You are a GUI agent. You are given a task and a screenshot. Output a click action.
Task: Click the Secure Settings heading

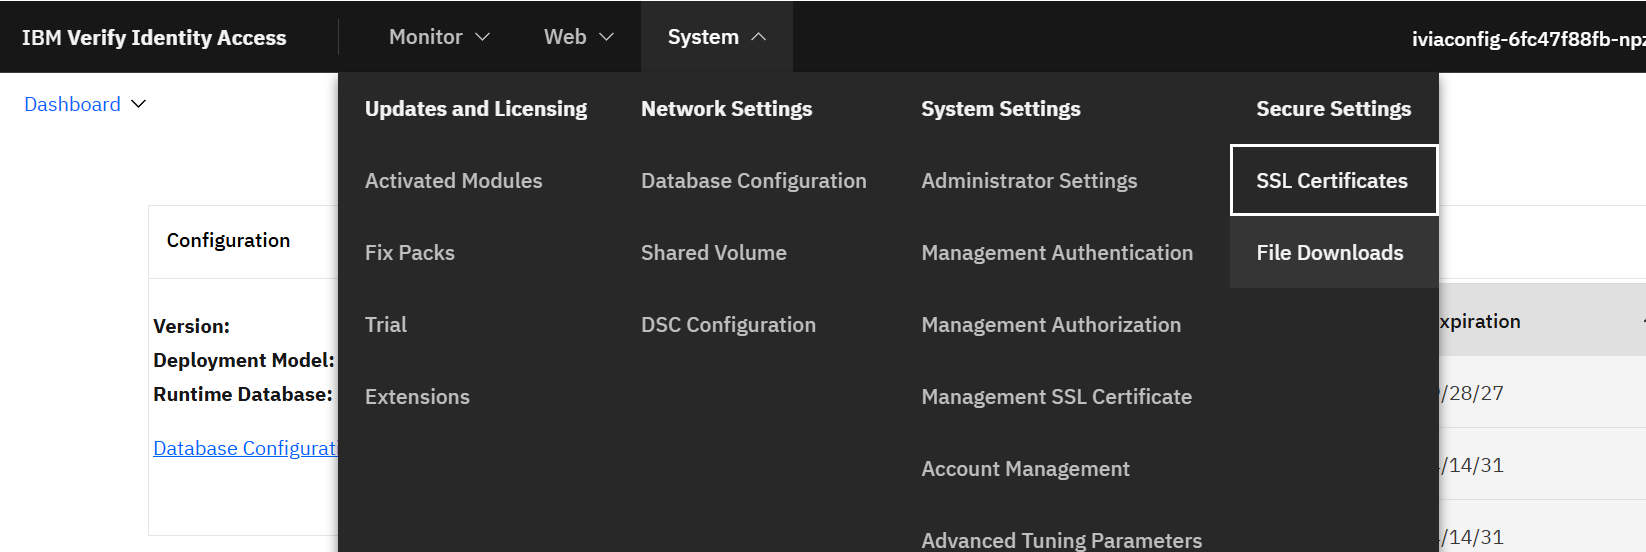[x=1333, y=109]
